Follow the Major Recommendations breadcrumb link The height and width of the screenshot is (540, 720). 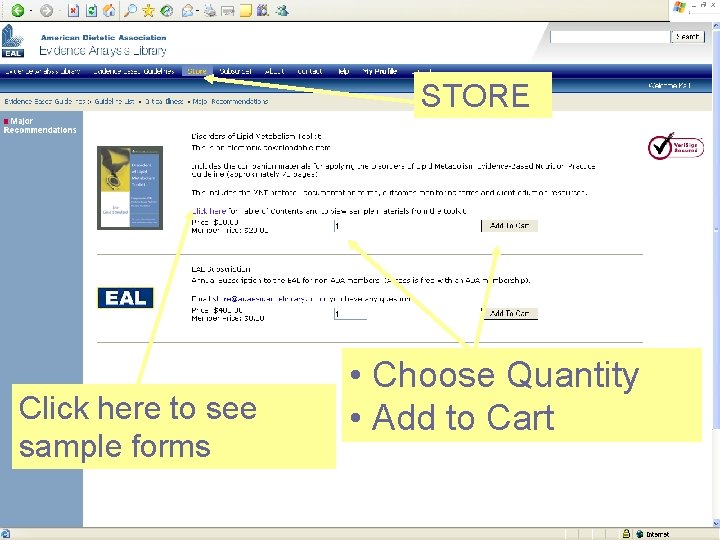(x=230, y=101)
